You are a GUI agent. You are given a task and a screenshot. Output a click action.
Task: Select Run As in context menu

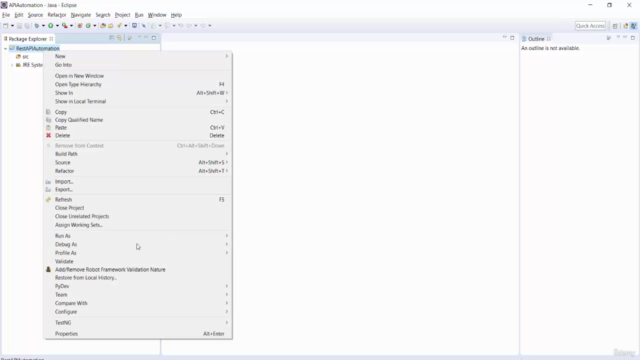click(x=138, y=236)
